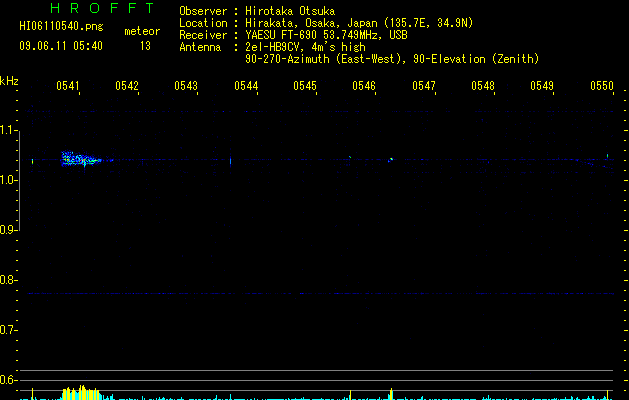Click the 0.6 kHz axis label
The image size is (629, 400).
(8, 380)
